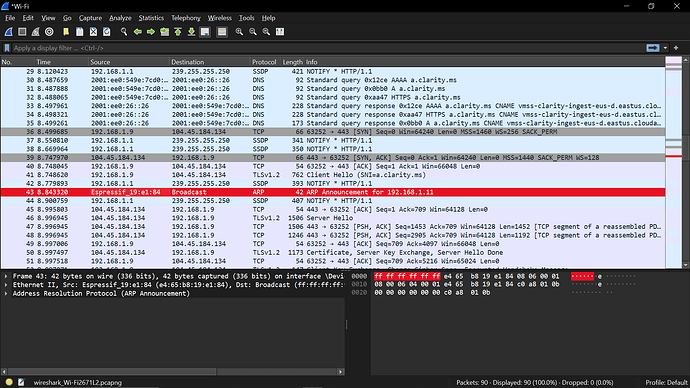Zoom out the main window text
The height and width of the screenshot is (388, 690).
[x=253, y=32]
